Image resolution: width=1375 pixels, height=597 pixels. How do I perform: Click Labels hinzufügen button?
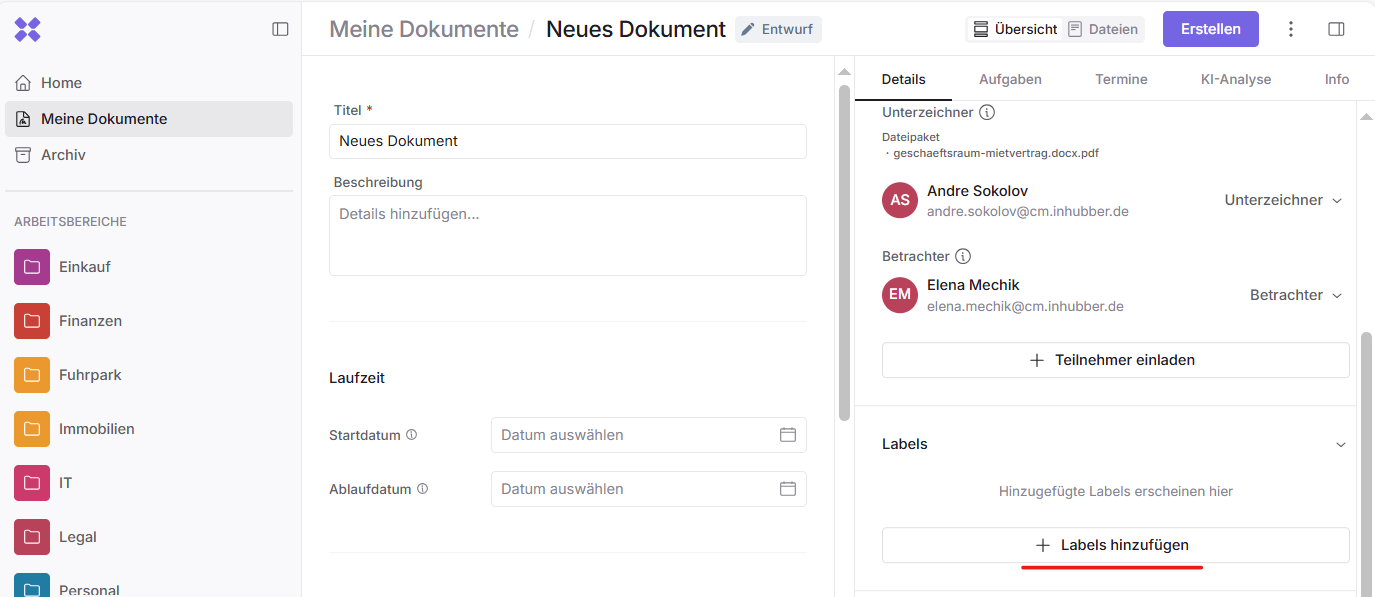[1115, 545]
